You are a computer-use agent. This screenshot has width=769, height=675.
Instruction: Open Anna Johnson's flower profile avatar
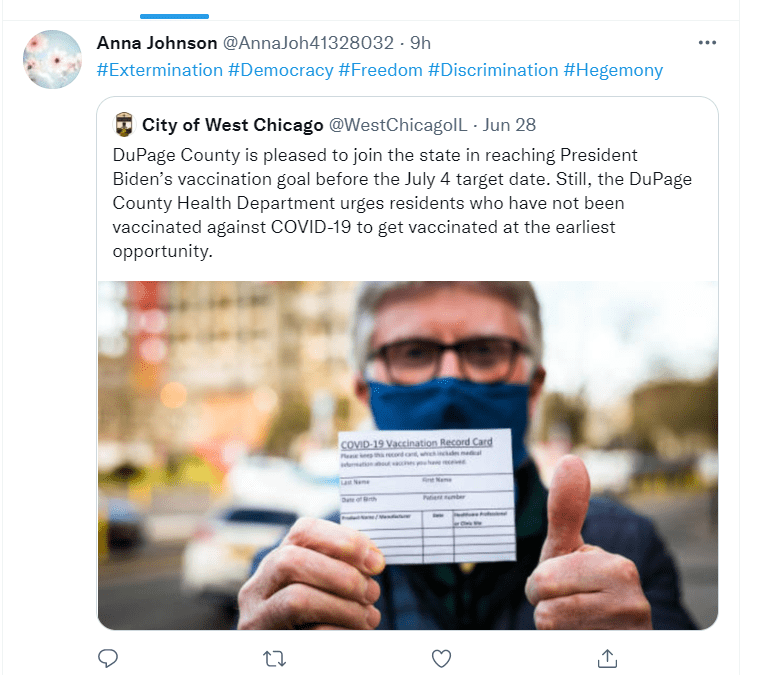[52, 59]
